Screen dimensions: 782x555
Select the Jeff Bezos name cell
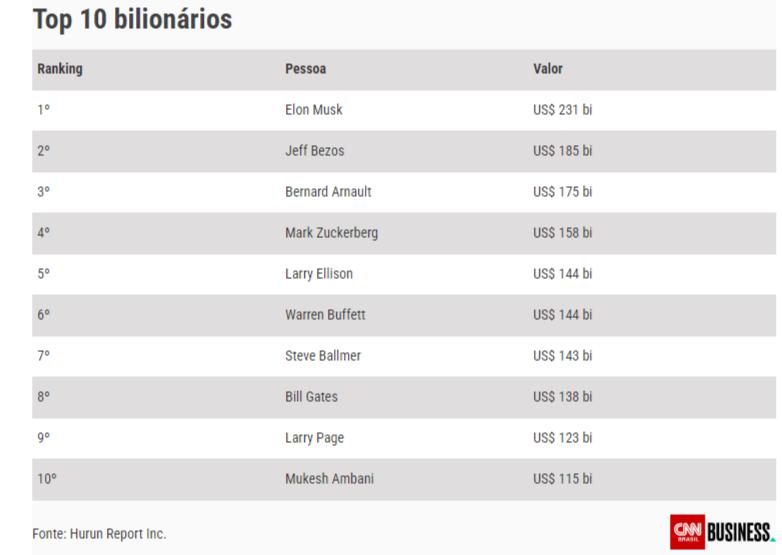coord(316,151)
